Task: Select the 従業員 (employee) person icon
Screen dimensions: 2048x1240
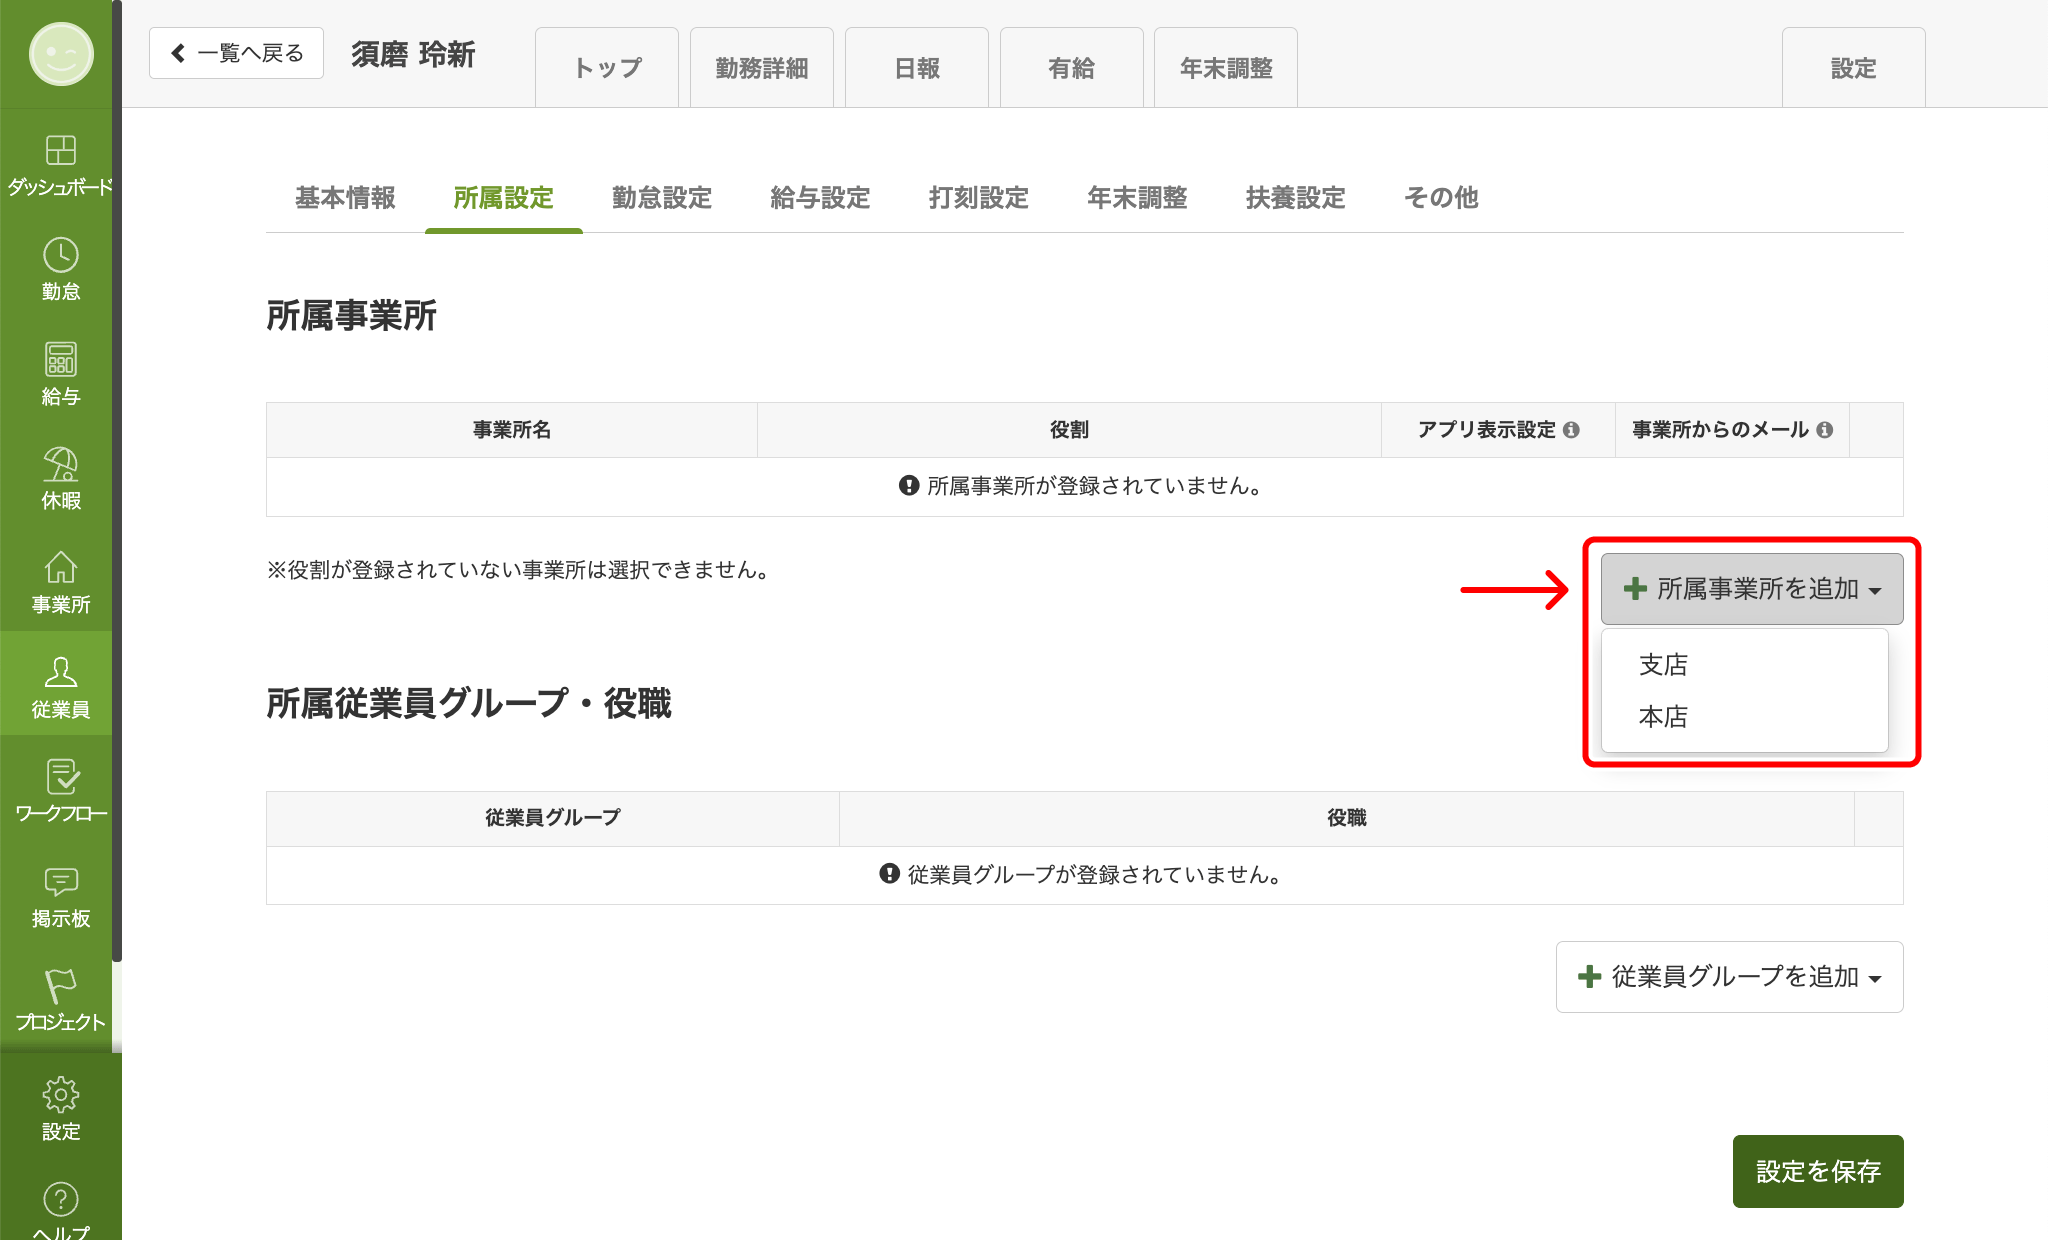Action: (60, 676)
